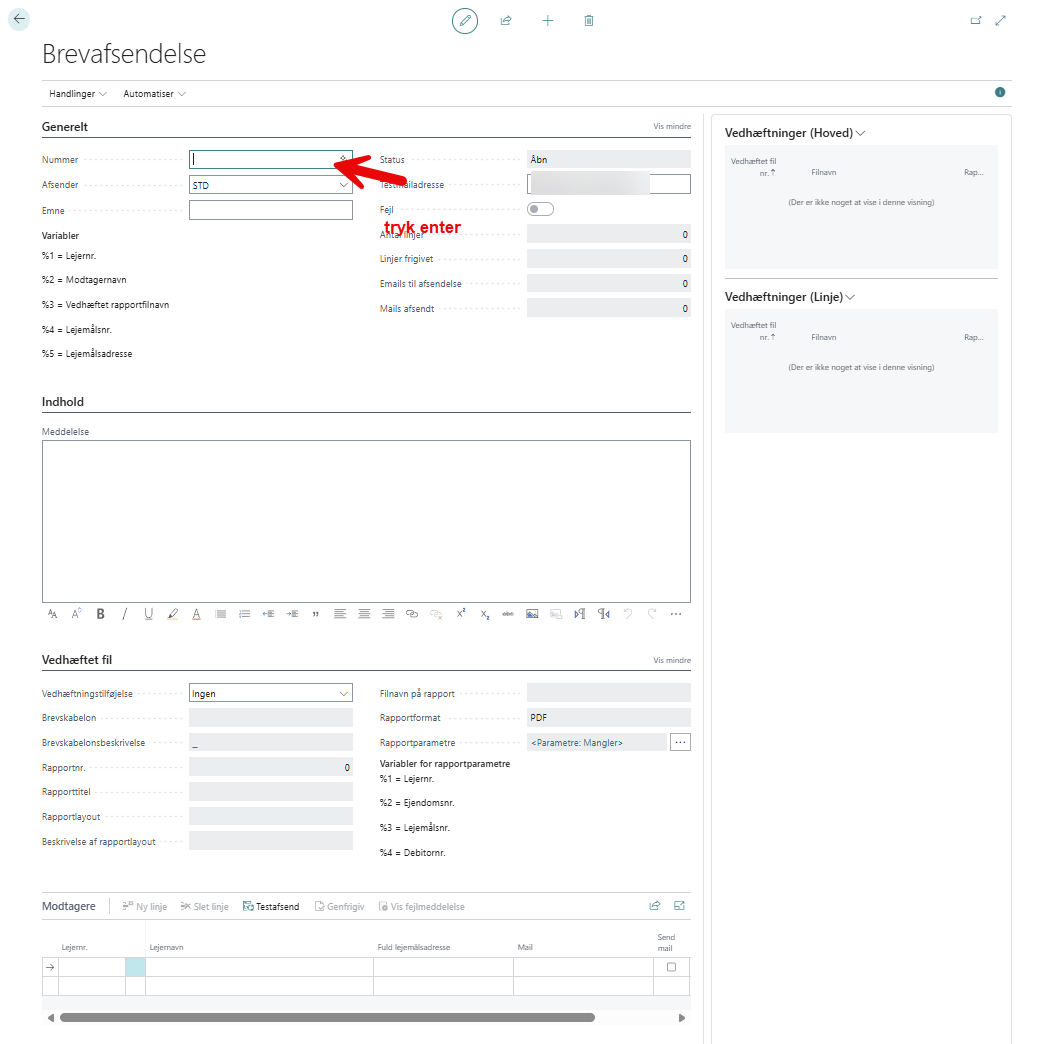This screenshot has height=1044, width=1055.
Task: Click the horizontal scrollbar under Modtagere grid
Action: click(327, 1018)
